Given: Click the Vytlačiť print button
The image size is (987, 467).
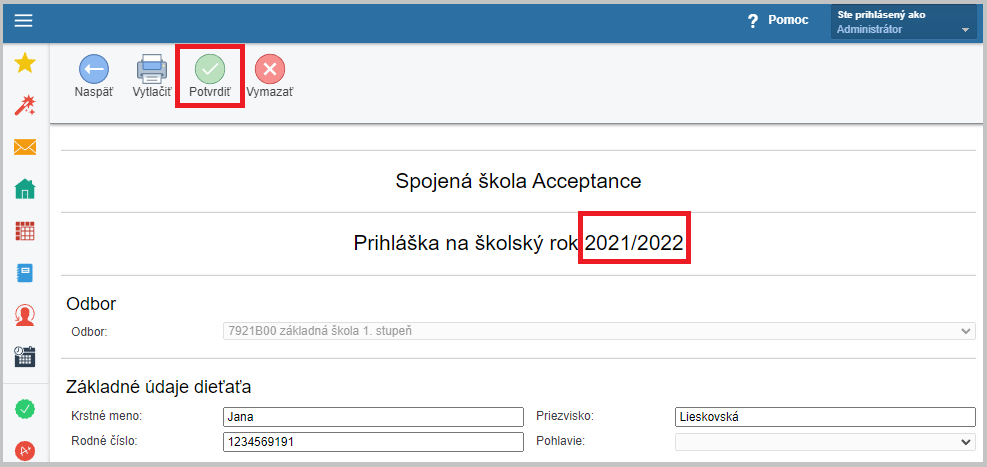Looking at the screenshot, I should pos(152,77).
